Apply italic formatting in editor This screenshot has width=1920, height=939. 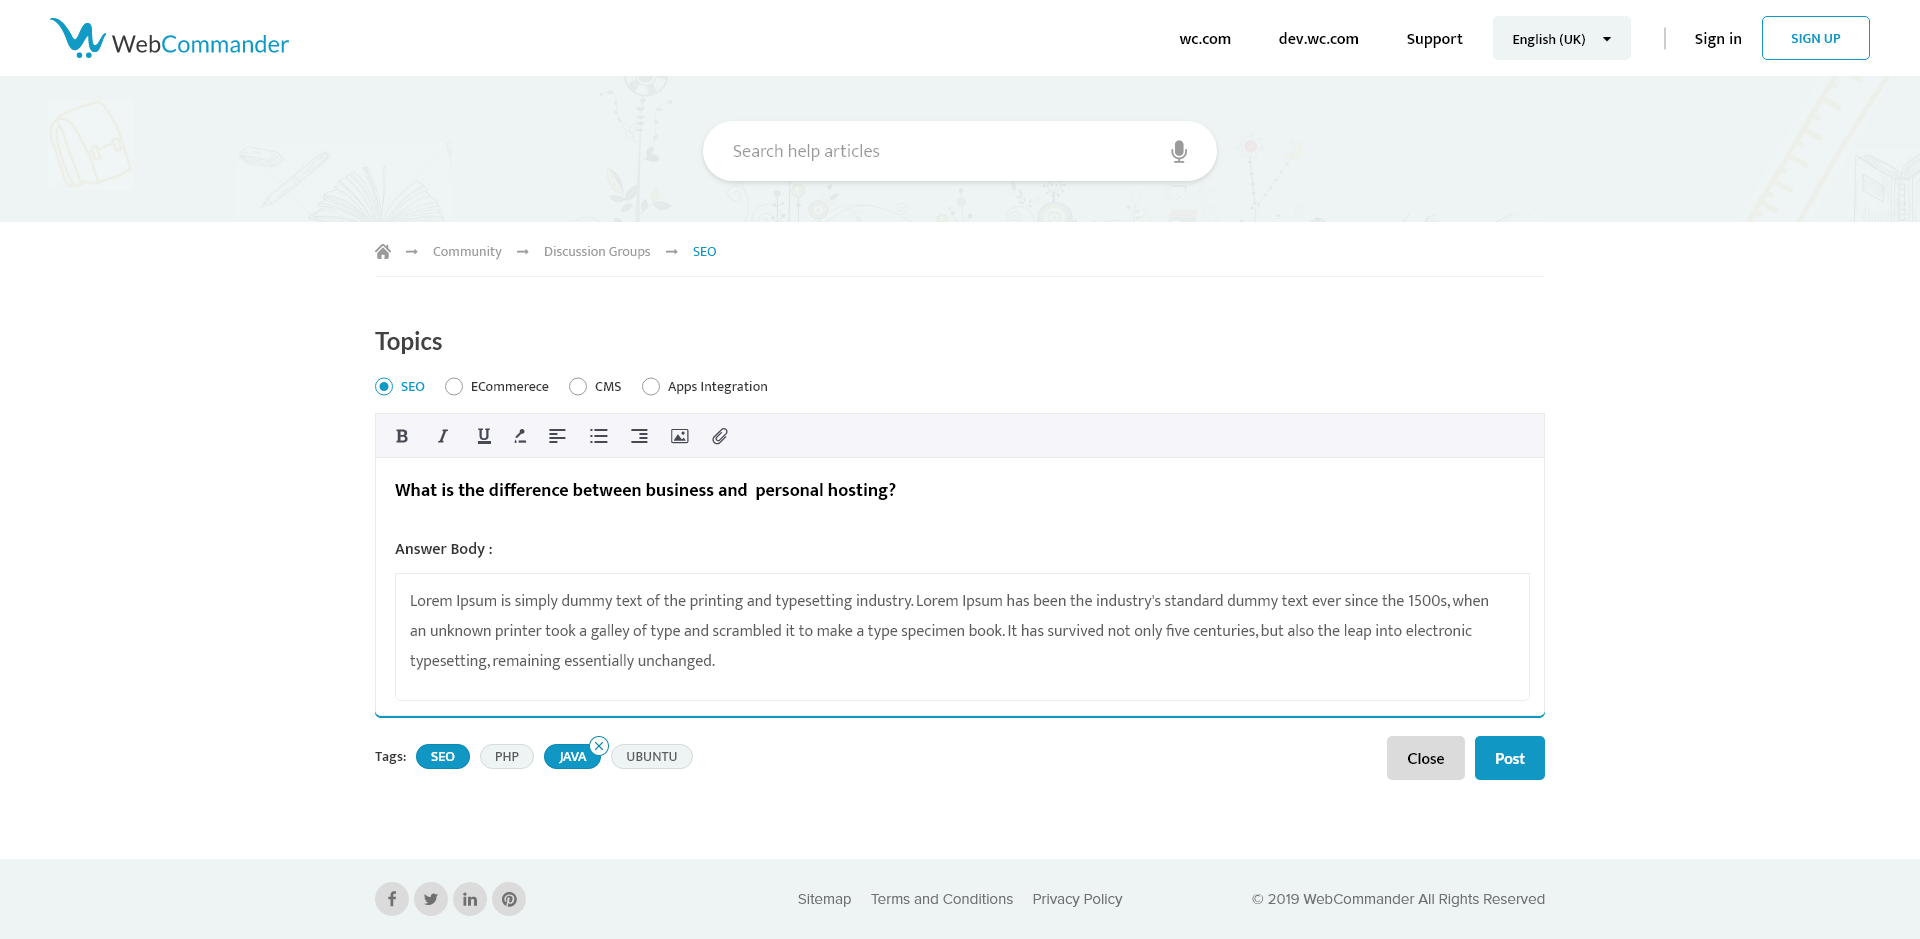(x=442, y=436)
